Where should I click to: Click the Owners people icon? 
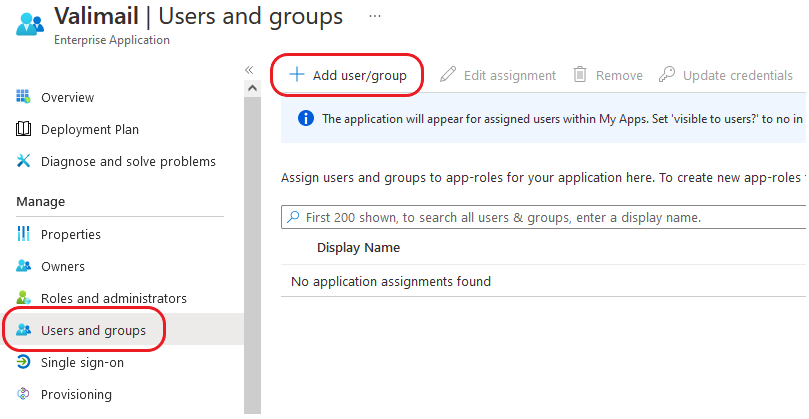[x=23, y=266]
